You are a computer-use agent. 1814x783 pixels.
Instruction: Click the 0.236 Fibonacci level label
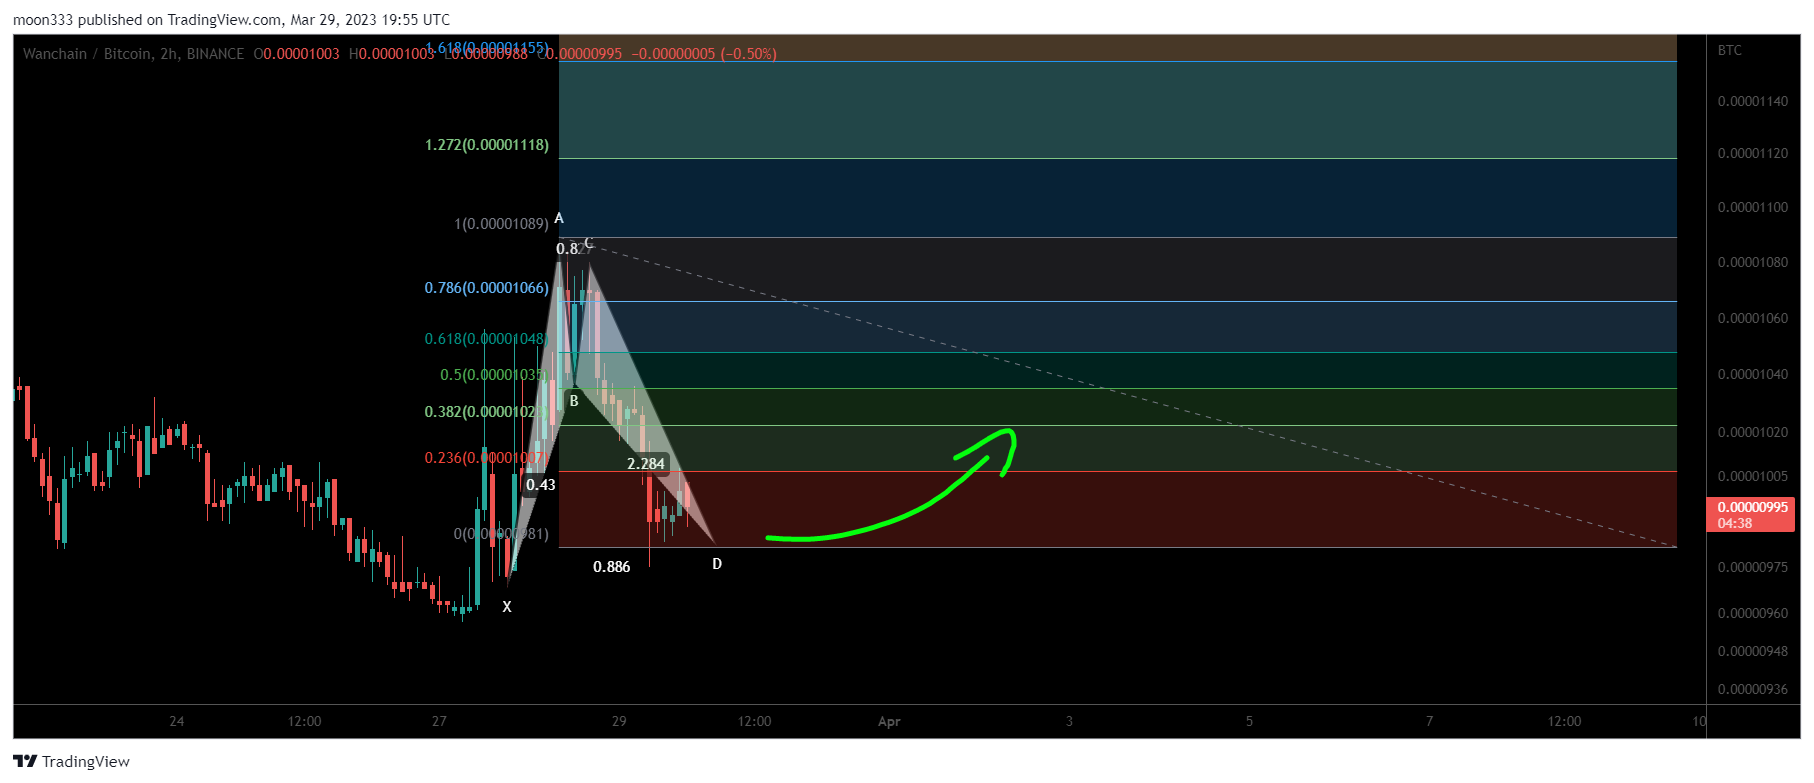(486, 458)
